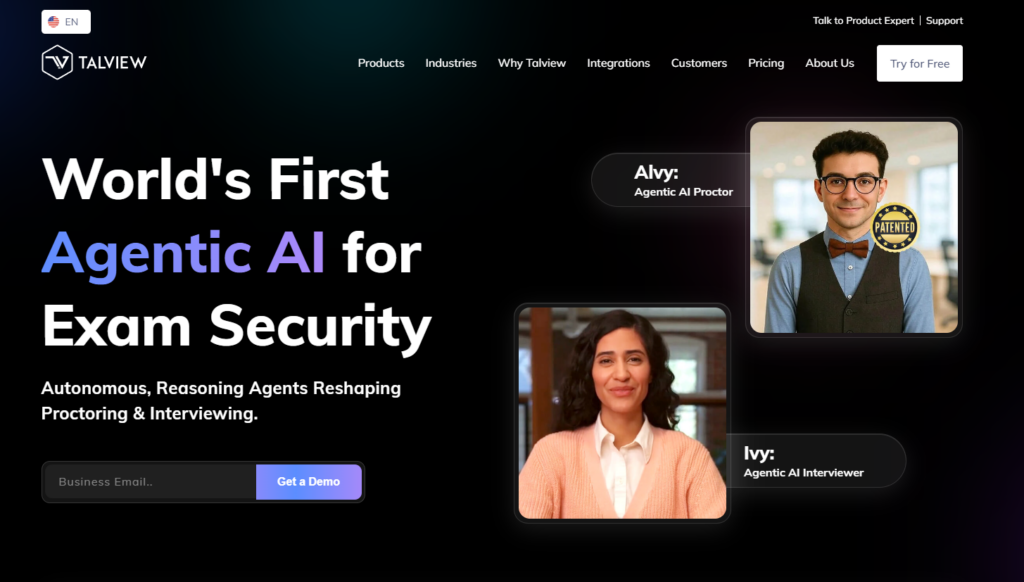Screen dimensions: 1024x582
Task: Click the Get a Demo button
Action: (x=309, y=482)
